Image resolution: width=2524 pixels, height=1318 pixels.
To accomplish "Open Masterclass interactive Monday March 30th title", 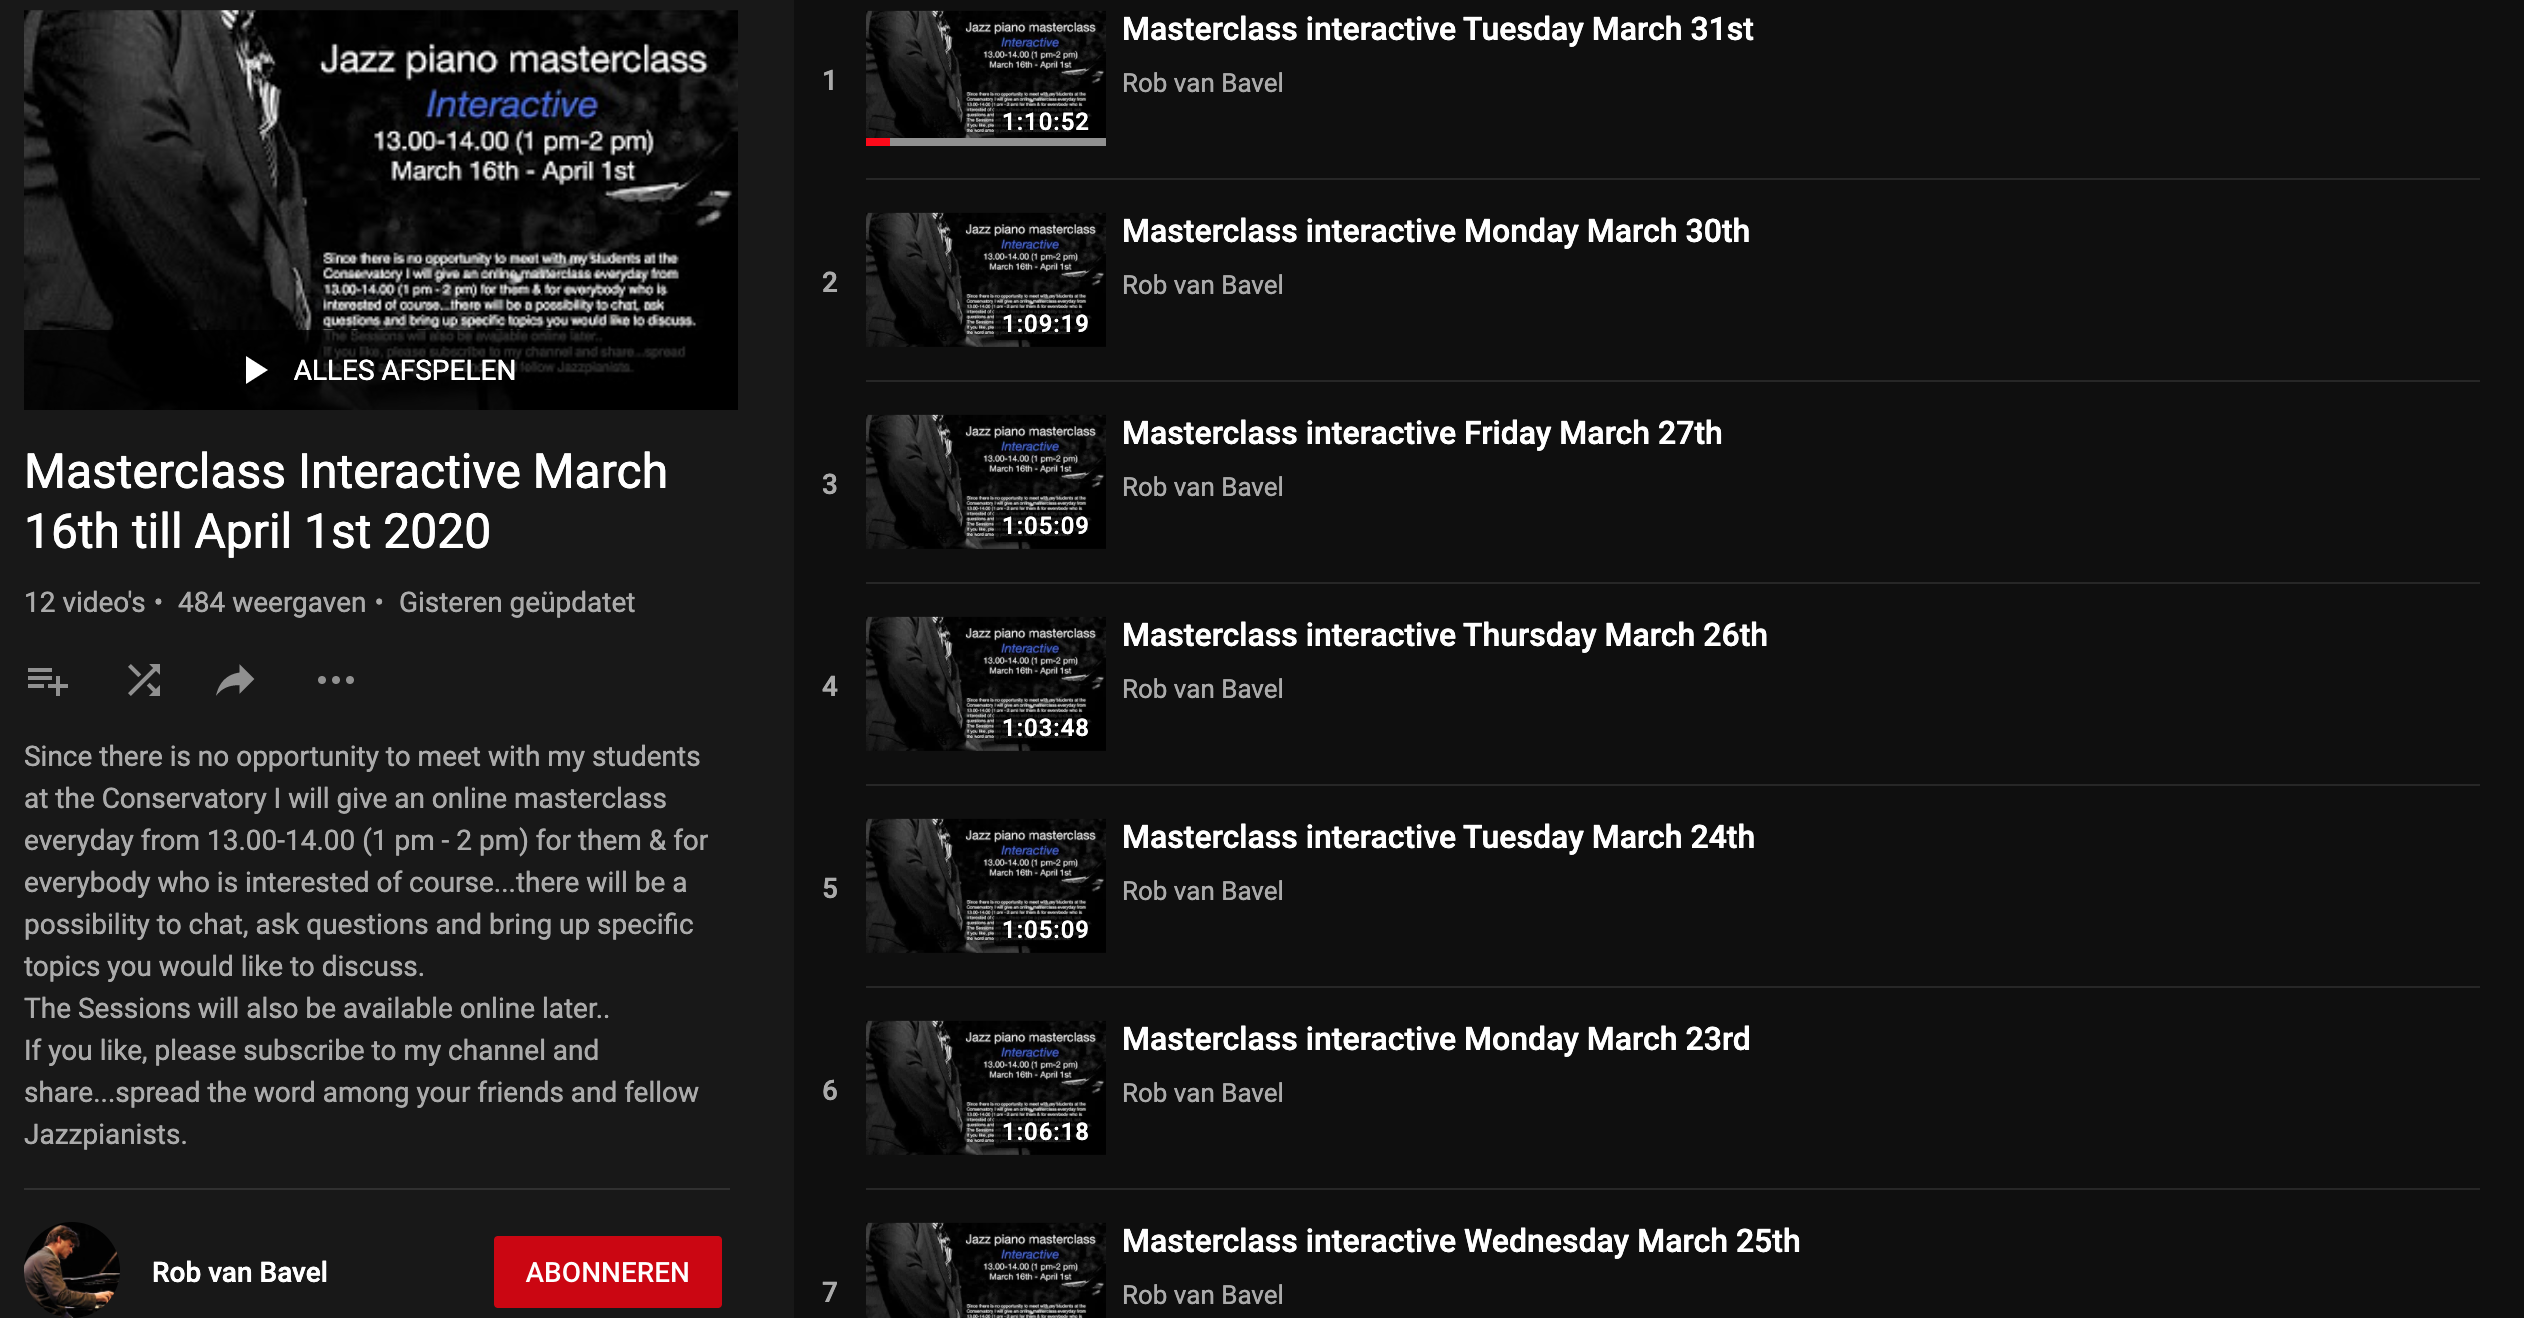I will (1435, 232).
